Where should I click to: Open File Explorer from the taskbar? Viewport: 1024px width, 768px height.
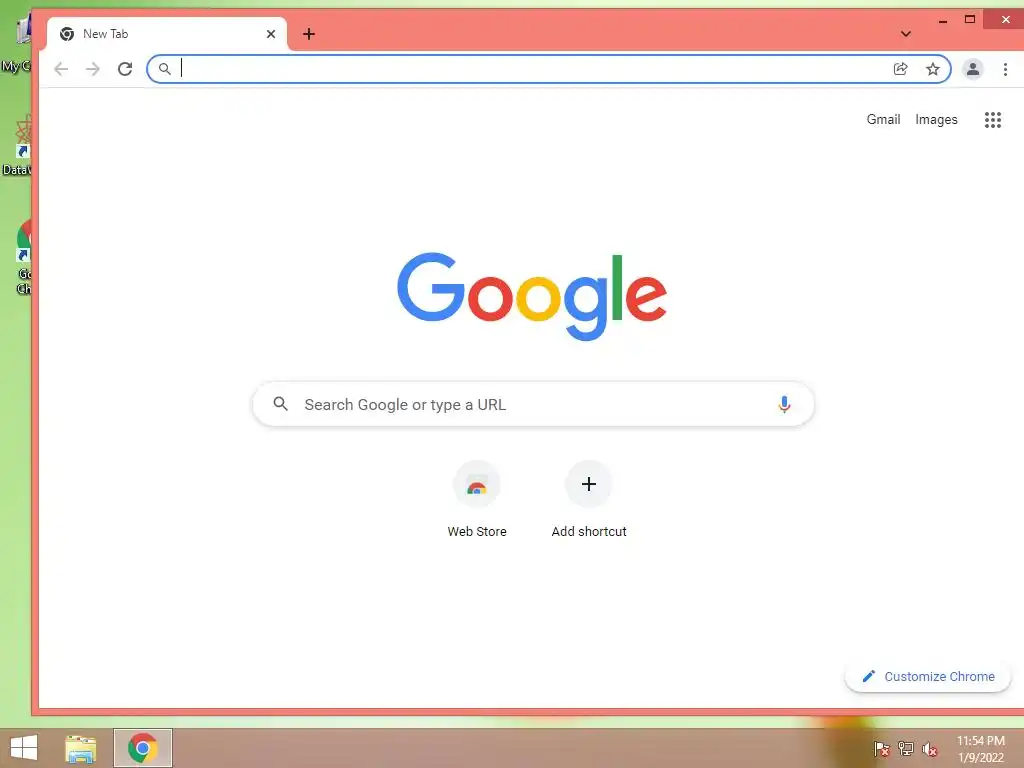click(81, 748)
